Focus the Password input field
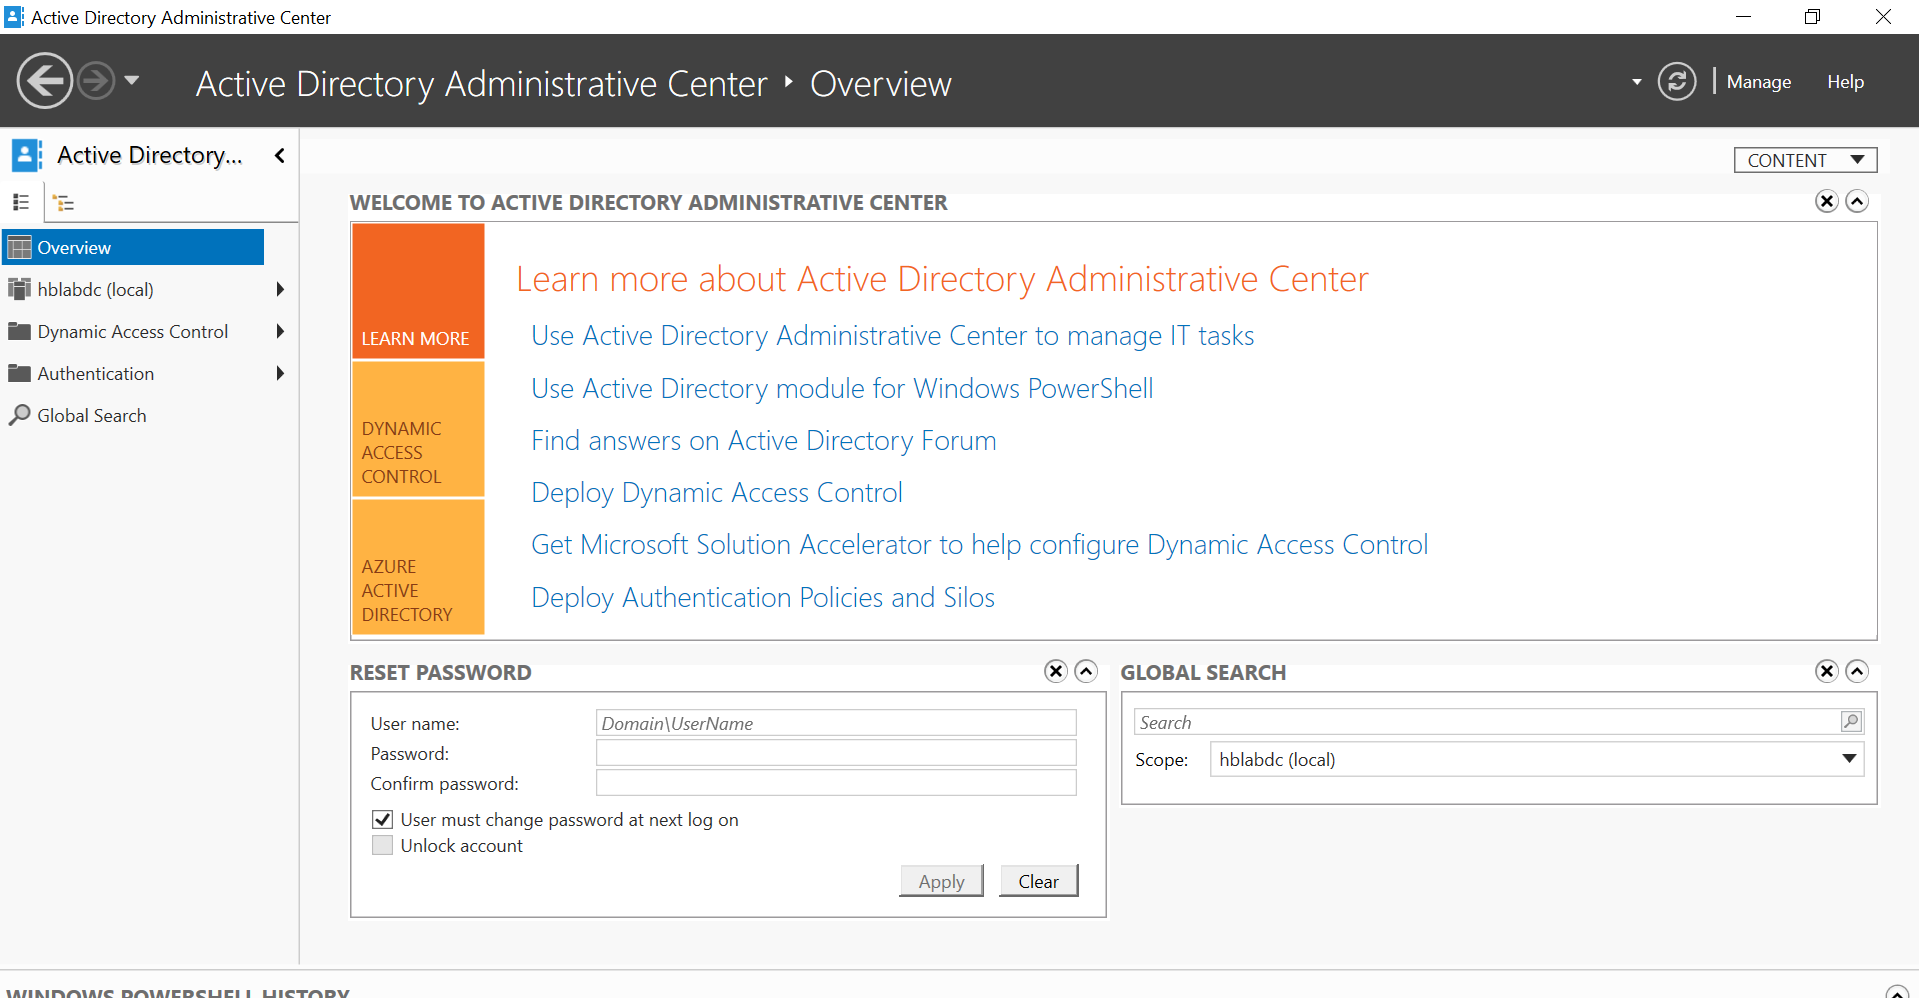The width and height of the screenshot is (1919, 998). (x=836, y=753)
